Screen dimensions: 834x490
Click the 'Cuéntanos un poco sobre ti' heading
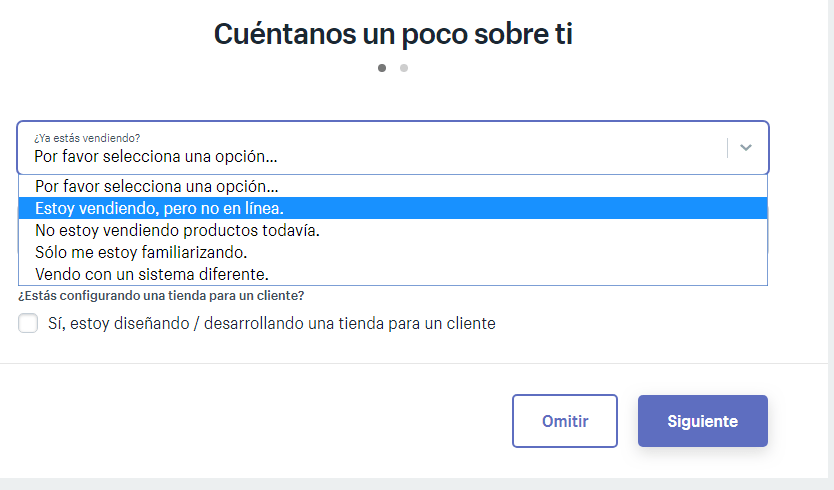pos(393,33)
